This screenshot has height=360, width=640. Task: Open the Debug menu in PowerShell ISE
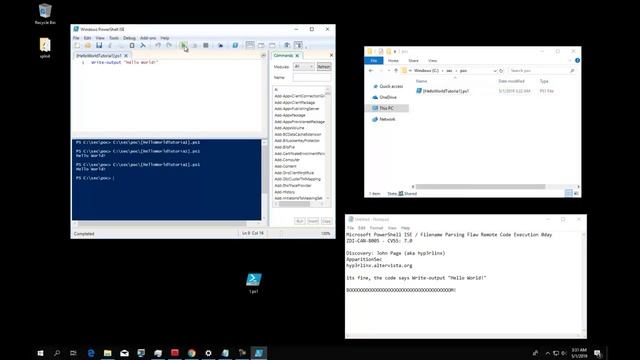[x=129, y=38]
